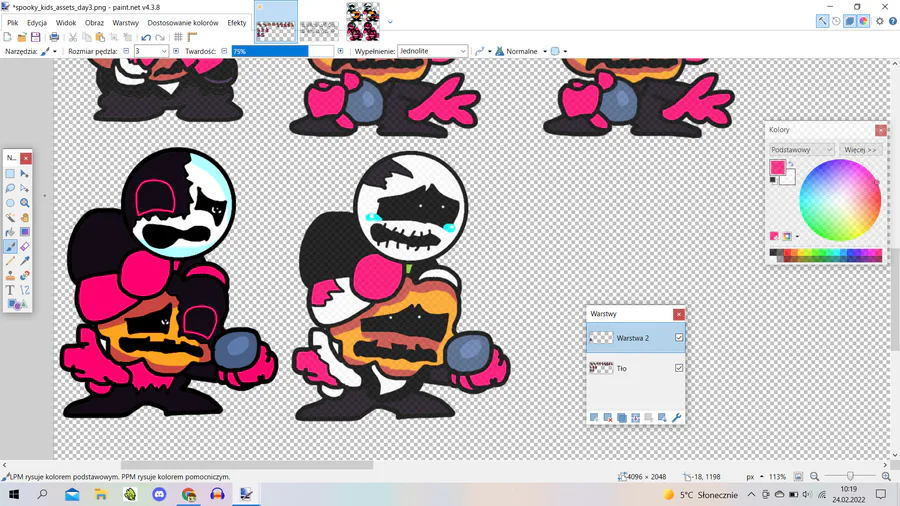The image size is (900, 506).
Task: Add a new layer in Warstwy panel
Action: [594, 418]
